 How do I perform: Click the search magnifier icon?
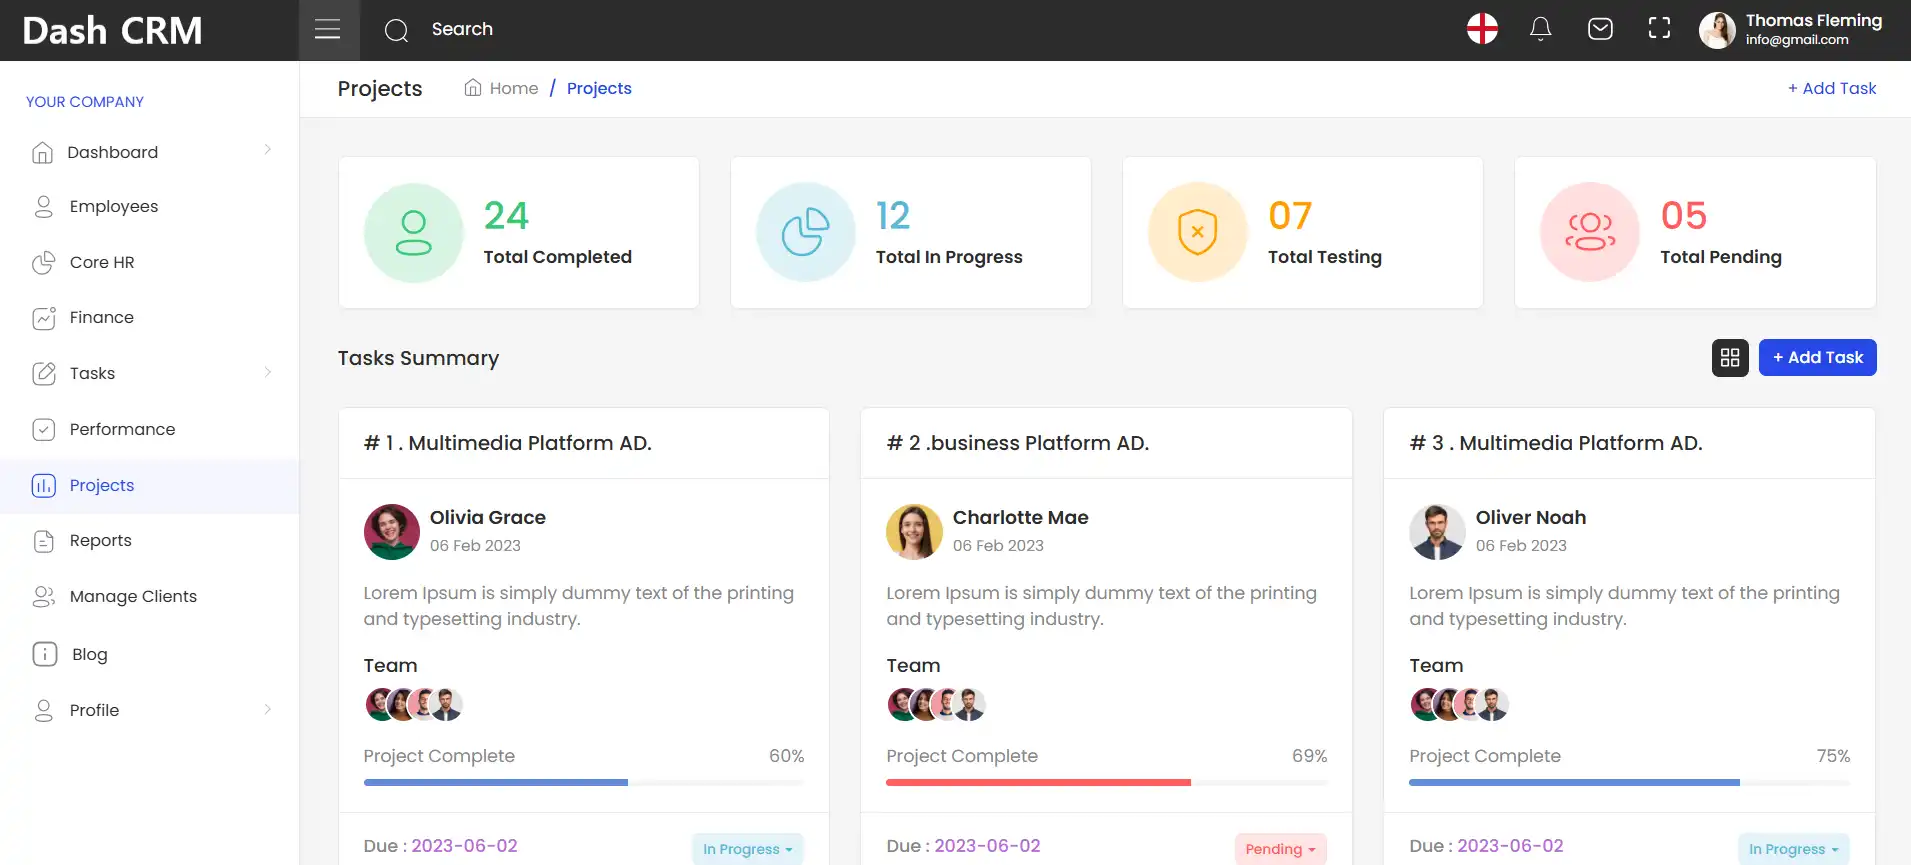(x=396, y=30)
